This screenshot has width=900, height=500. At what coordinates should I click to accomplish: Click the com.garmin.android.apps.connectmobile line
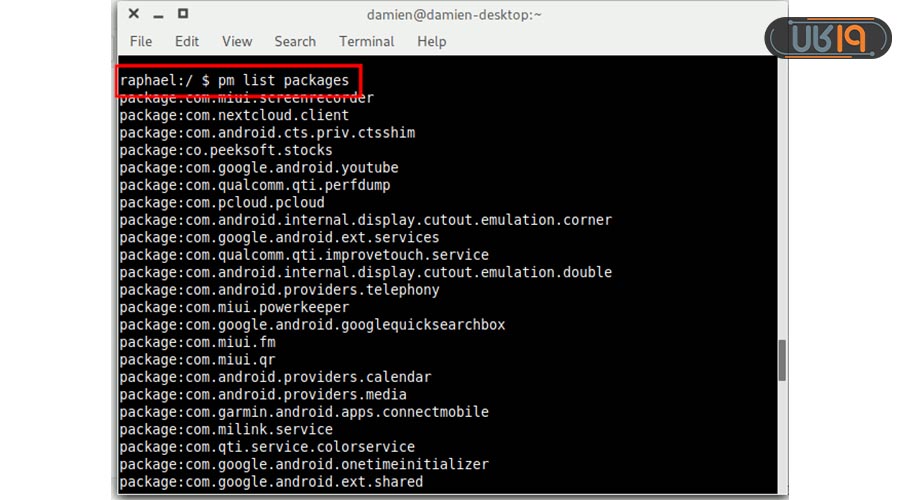pos(304,412)
